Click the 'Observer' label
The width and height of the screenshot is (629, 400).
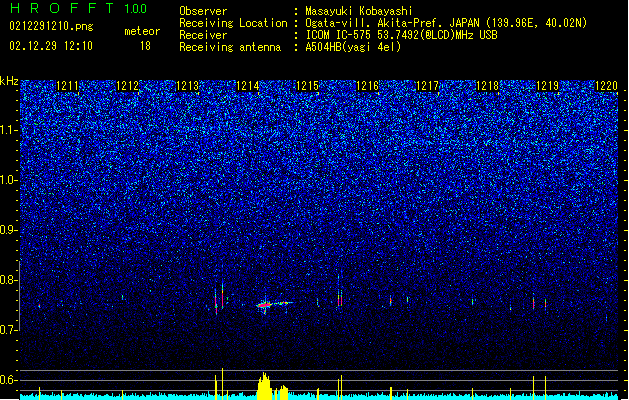[203, 11]
